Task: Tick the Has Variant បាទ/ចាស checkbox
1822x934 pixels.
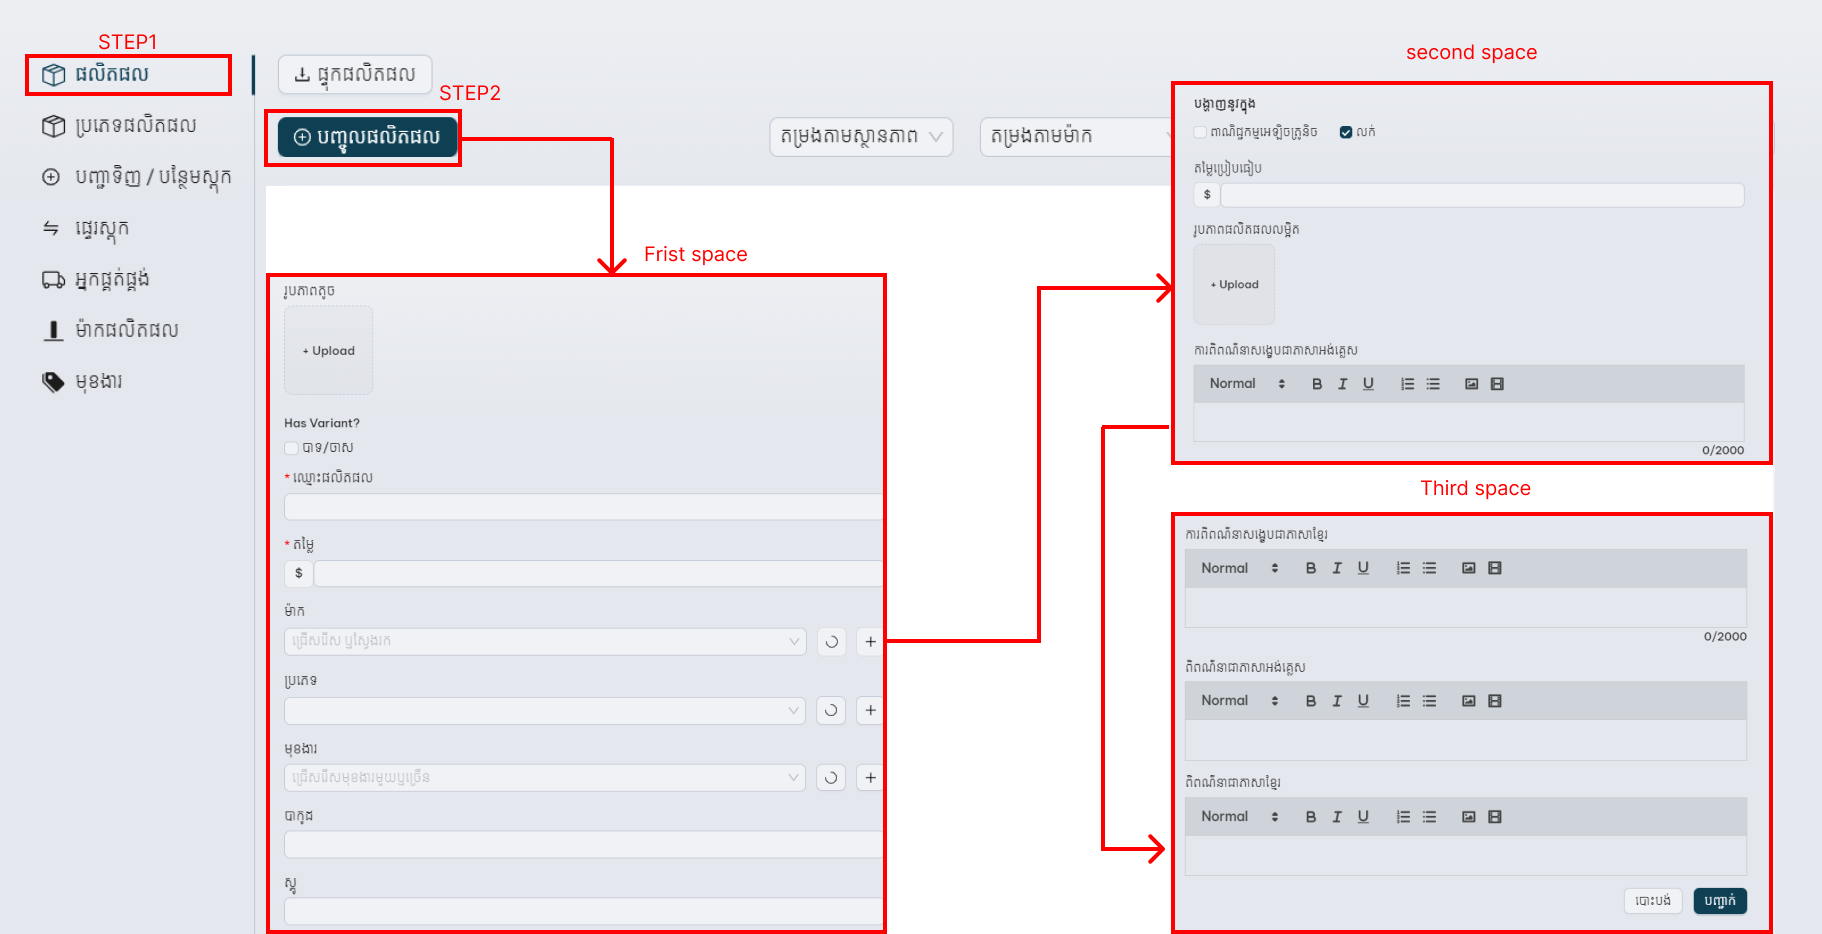Action: 291,448
